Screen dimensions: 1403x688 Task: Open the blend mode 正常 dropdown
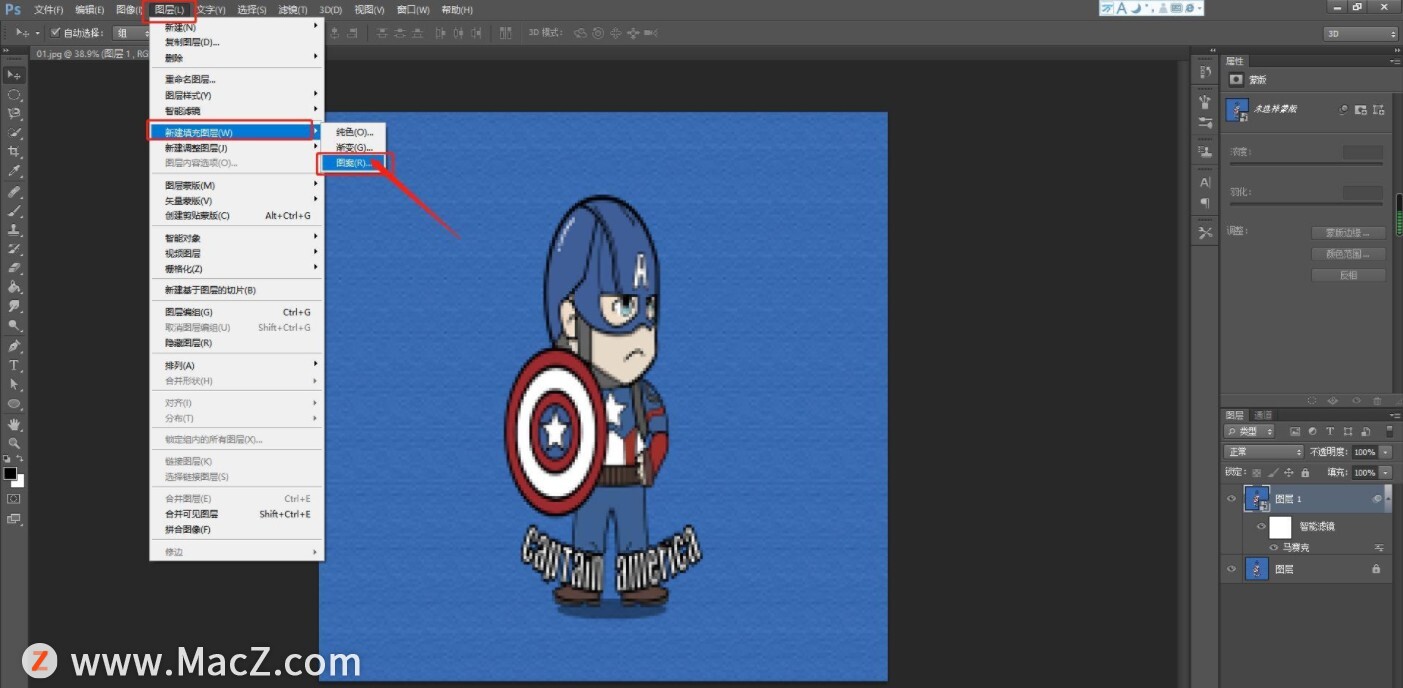click(1265, 452)
